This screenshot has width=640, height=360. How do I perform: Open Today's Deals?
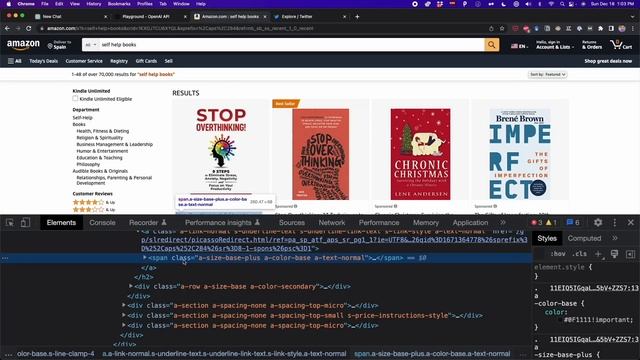pos(43,61)
